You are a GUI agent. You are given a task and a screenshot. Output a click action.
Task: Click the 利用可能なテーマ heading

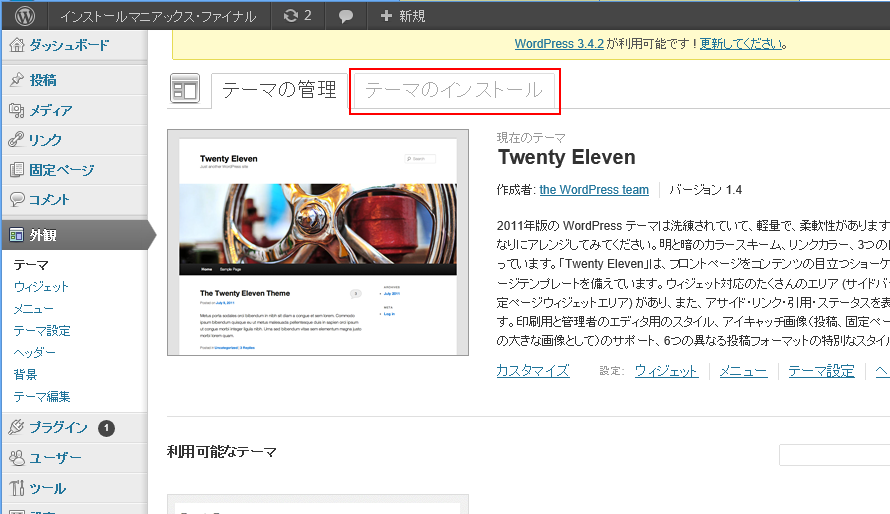click(222, 452)
